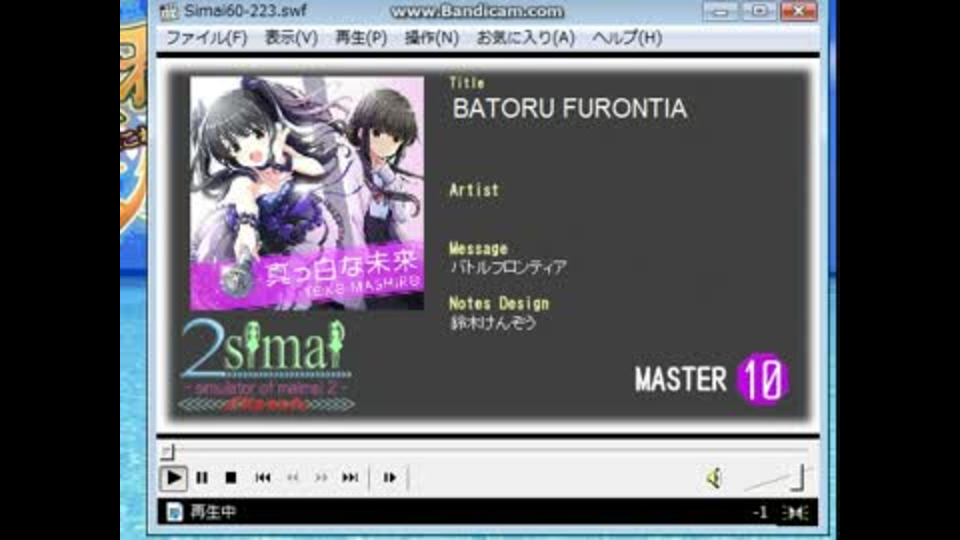Skip to the next track icon
The height and width of the screenshot is (540, 960).
[350, 478]
